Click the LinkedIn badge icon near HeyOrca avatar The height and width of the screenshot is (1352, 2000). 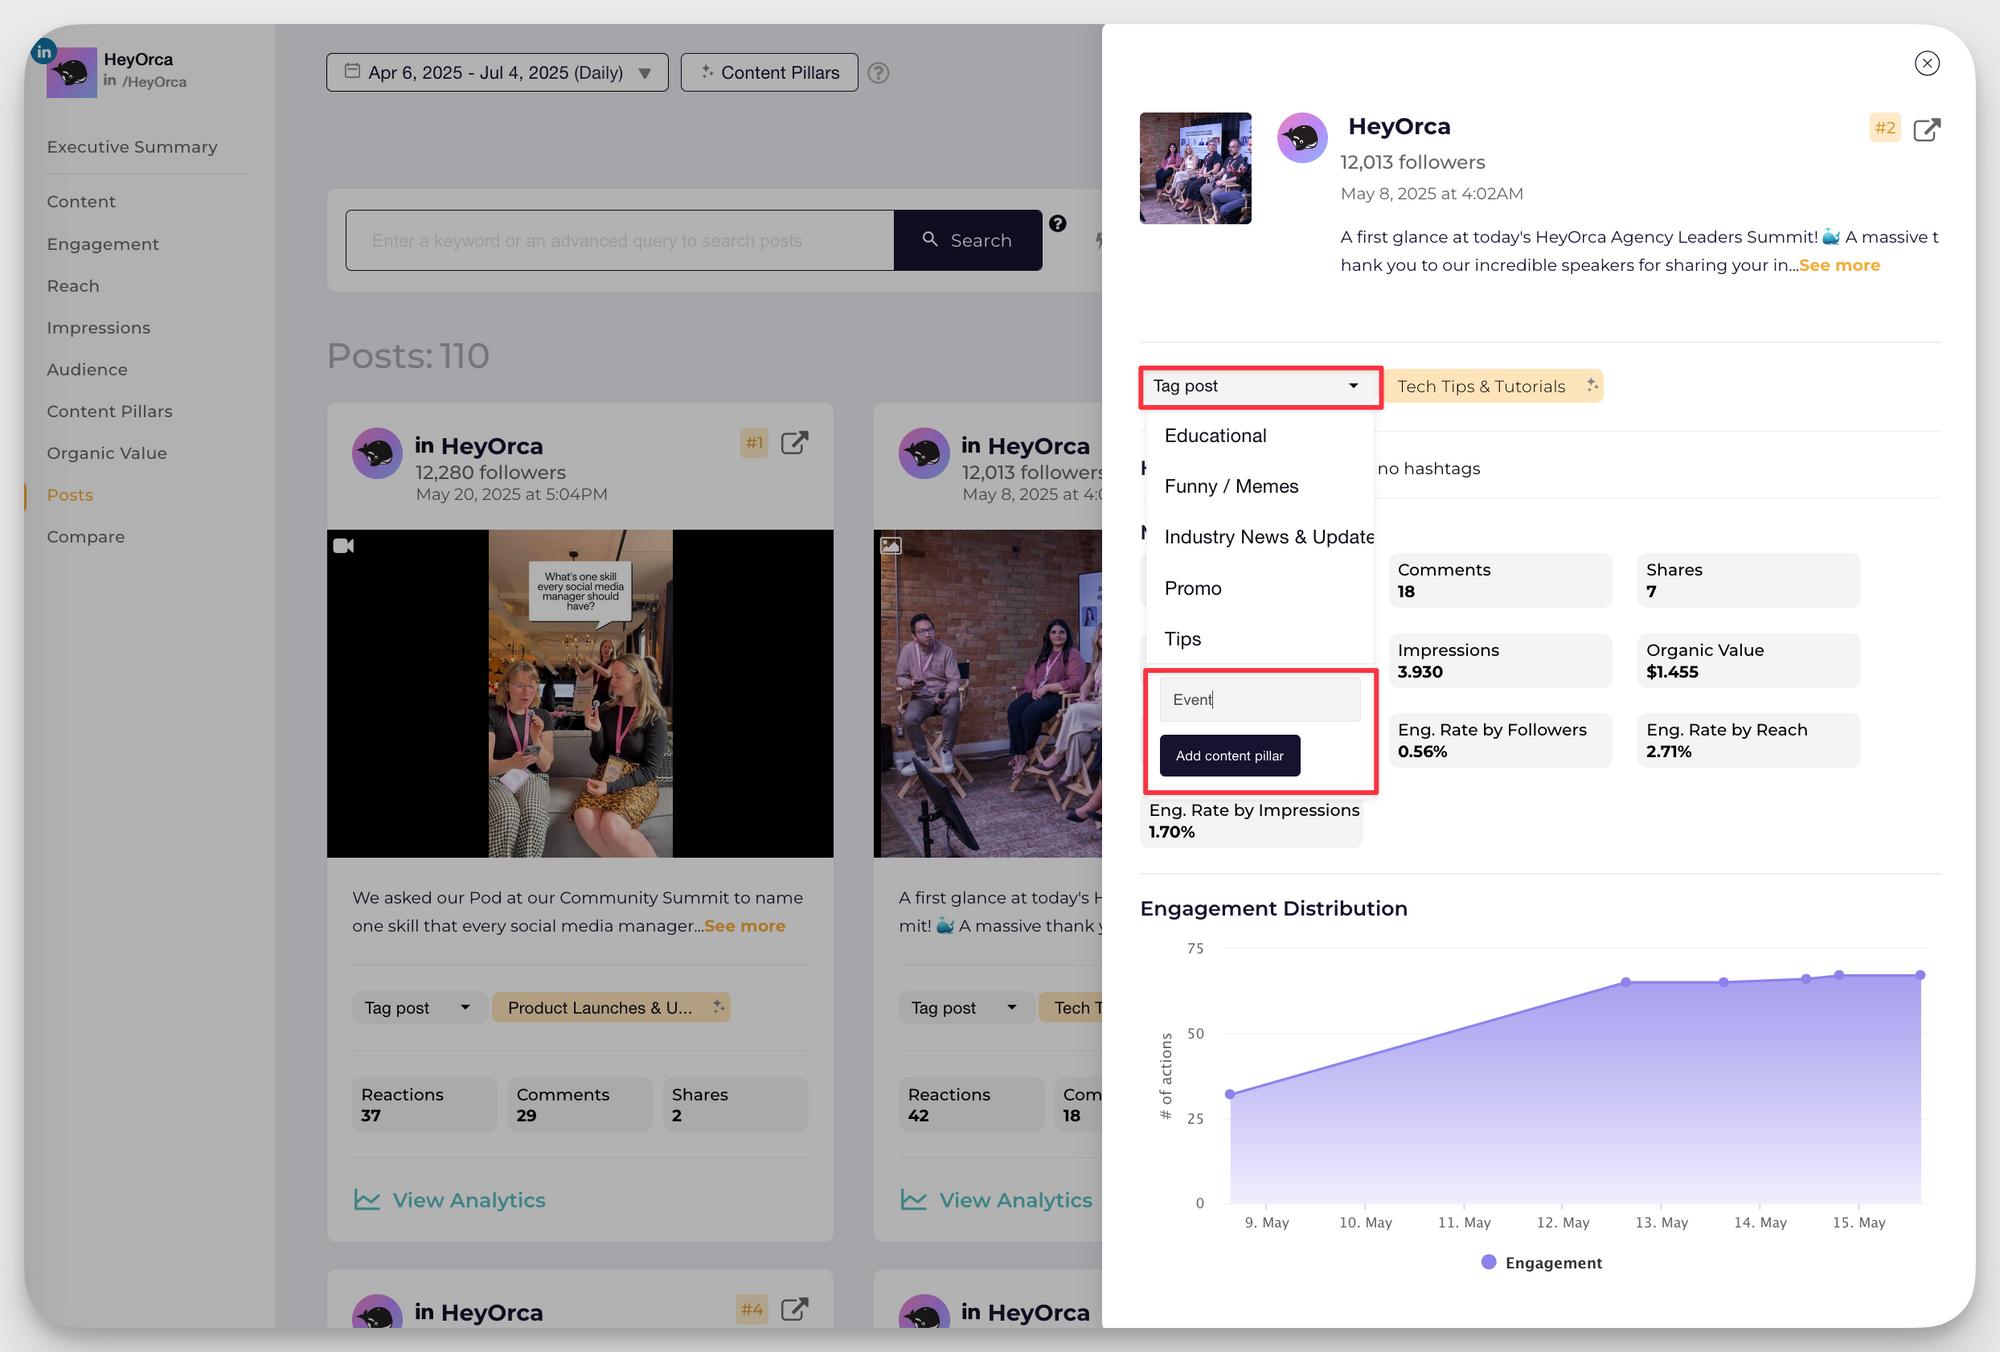click(43, 50)
